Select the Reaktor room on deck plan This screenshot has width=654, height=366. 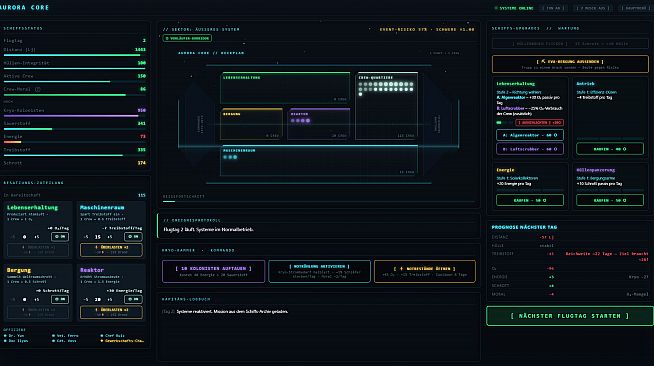(319, 124)
